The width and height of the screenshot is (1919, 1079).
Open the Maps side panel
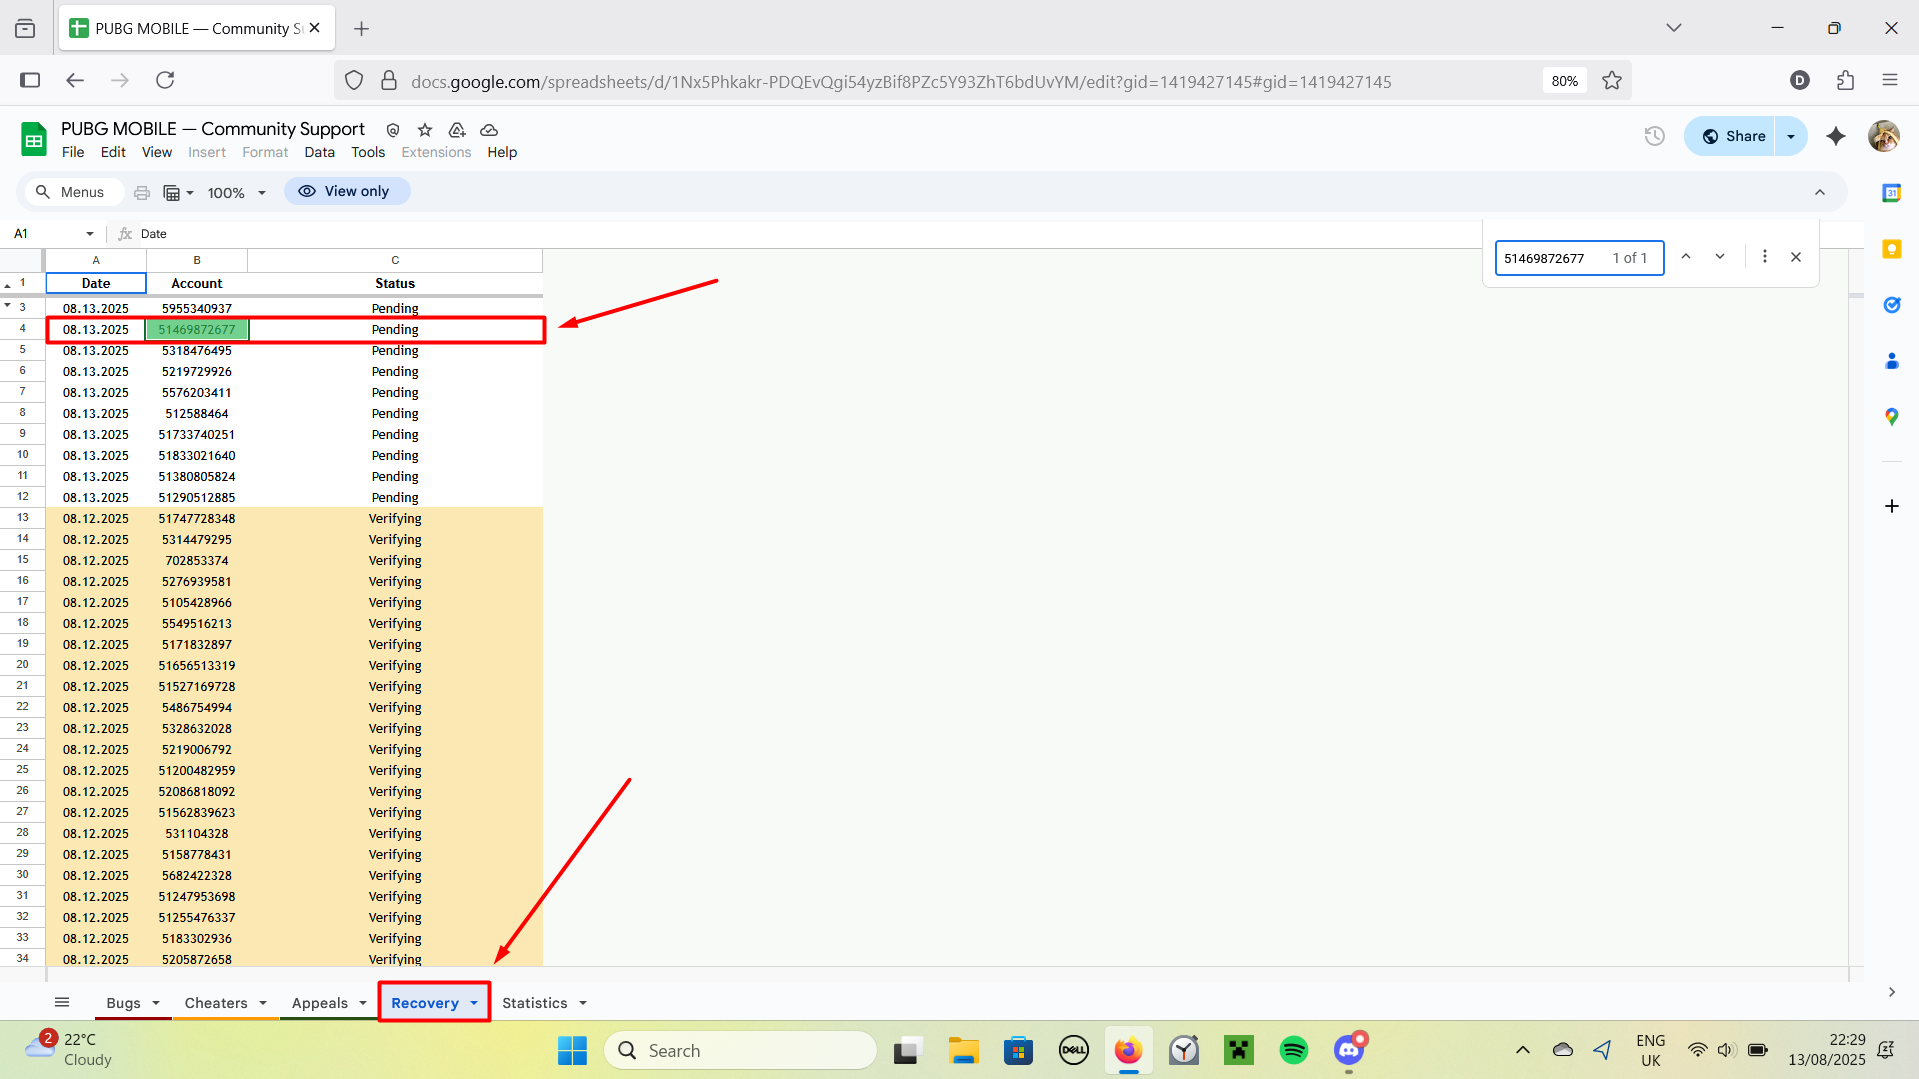point(1891,417)
